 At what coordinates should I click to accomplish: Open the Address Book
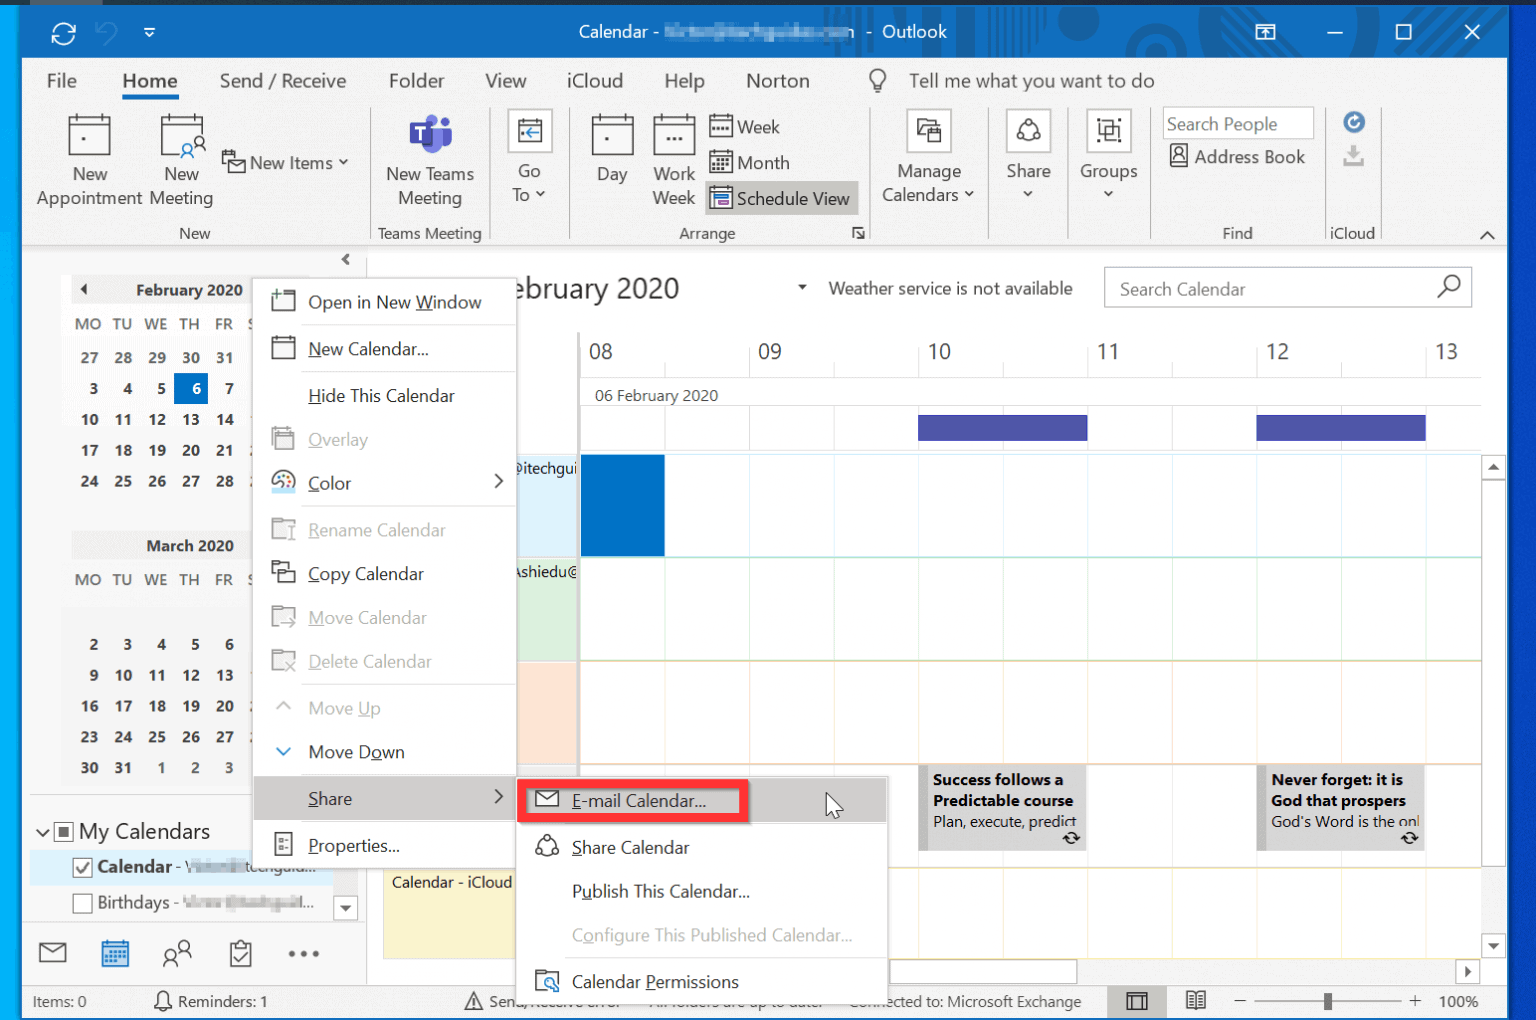1237,156
